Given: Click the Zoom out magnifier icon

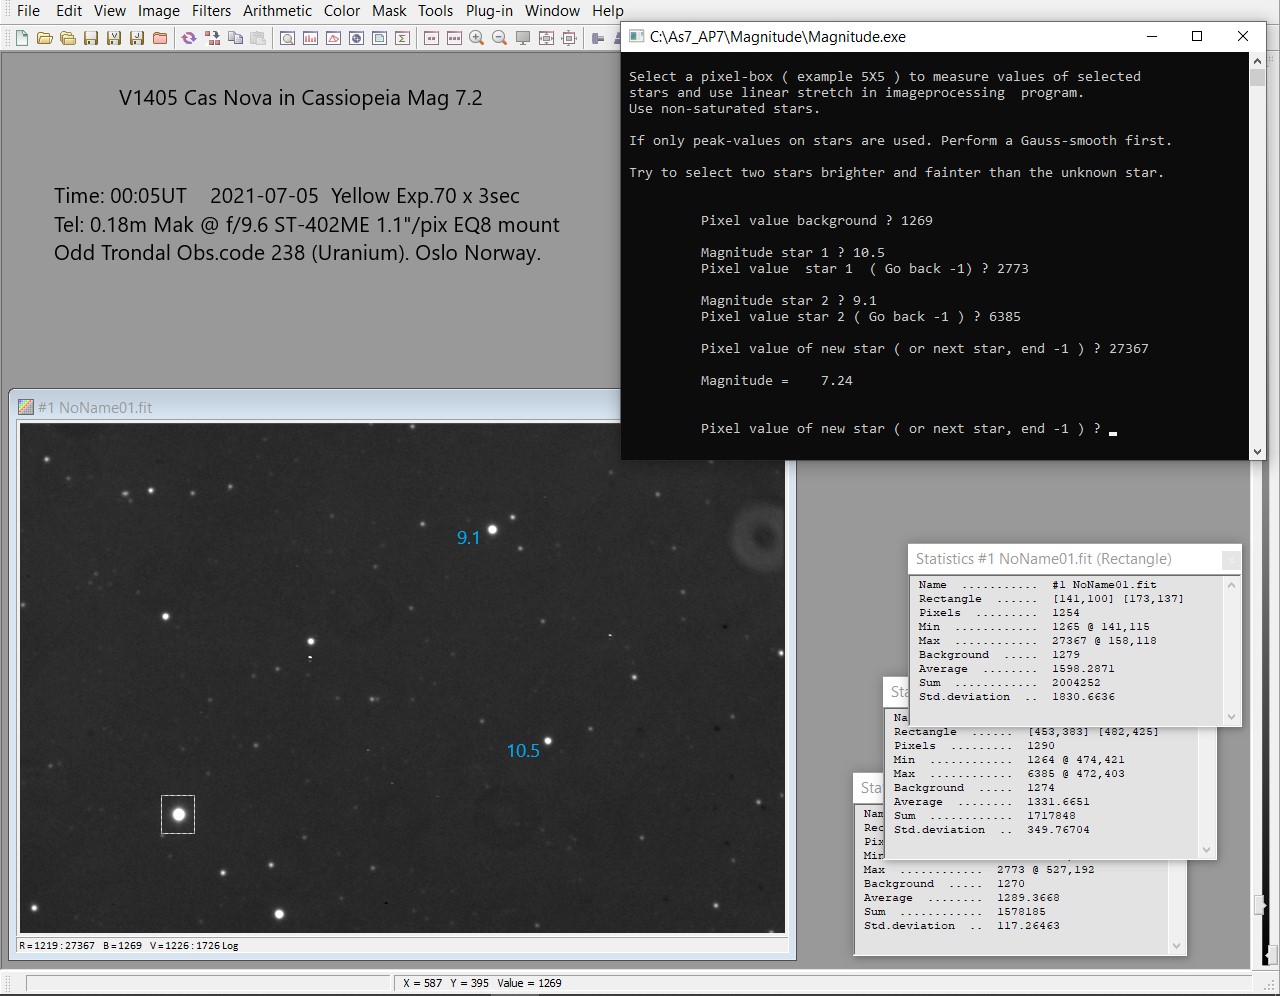Looking at the screenshot, I should click(x=500, y=38).
